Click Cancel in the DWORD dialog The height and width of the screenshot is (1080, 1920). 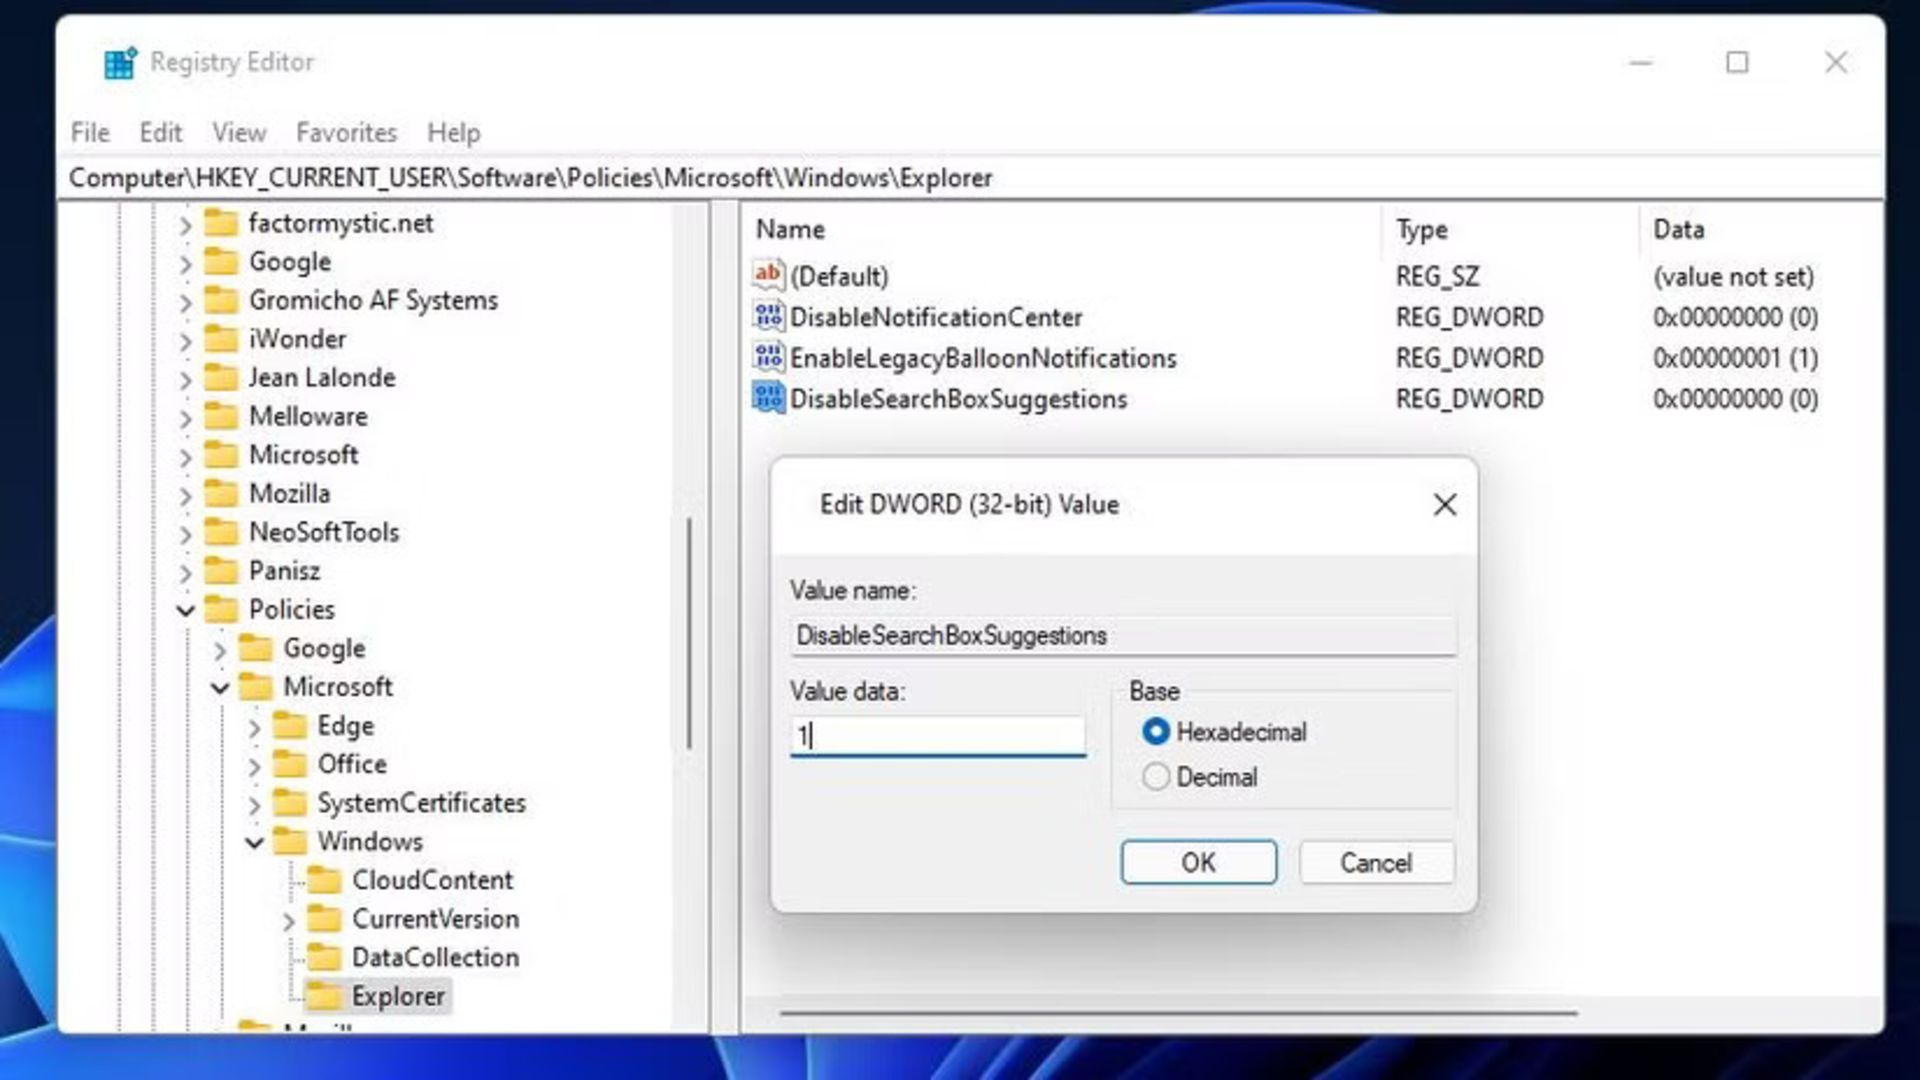click(x=1376, y=862)
